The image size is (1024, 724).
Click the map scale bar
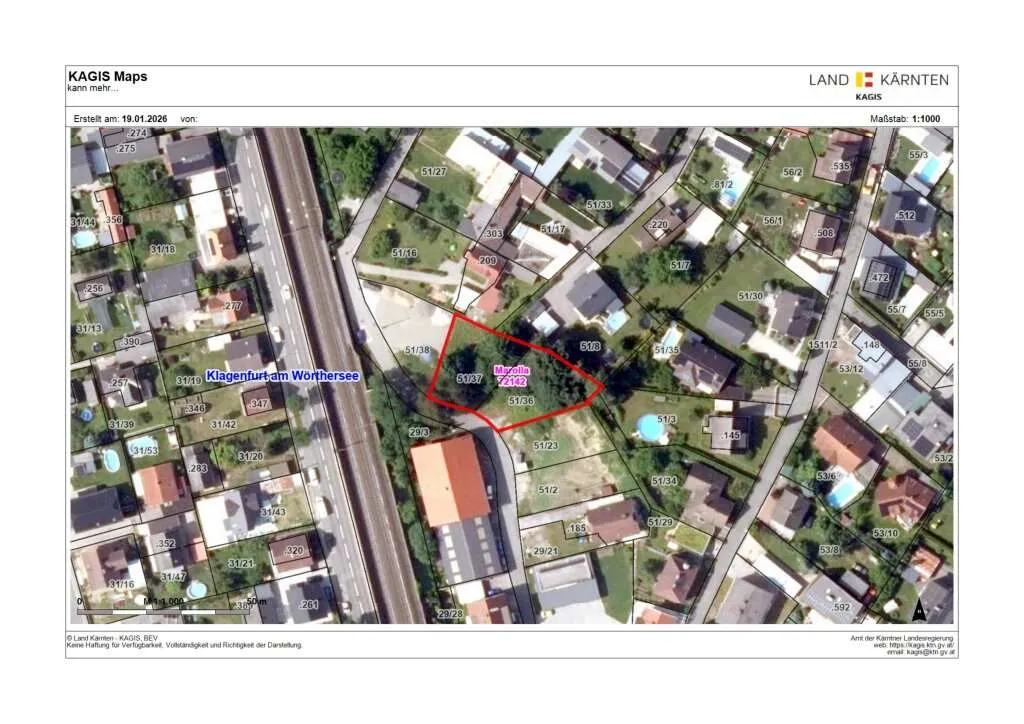(163, 612)
